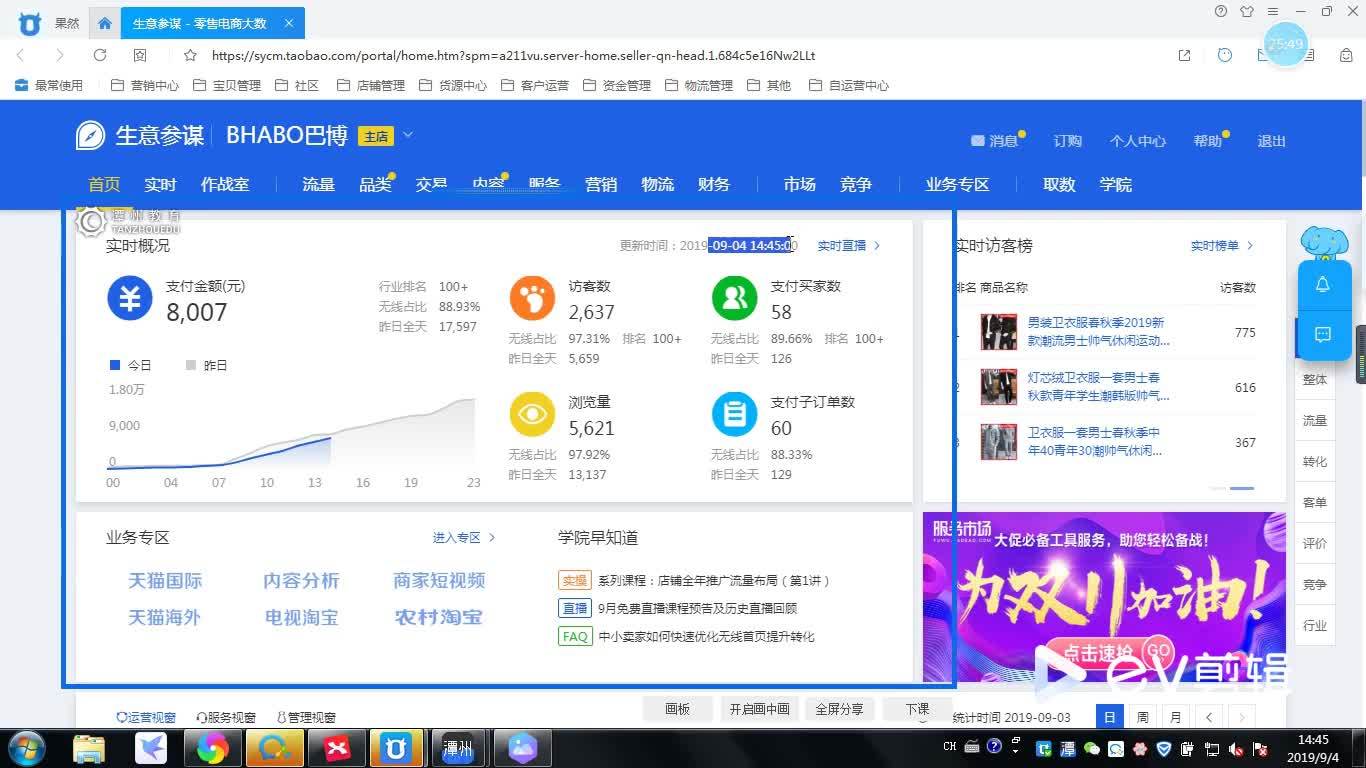This screenshot has width=1366, height=768.
Task: Open the 营销中心 bookmark folder
Action: tap(145, 86)
